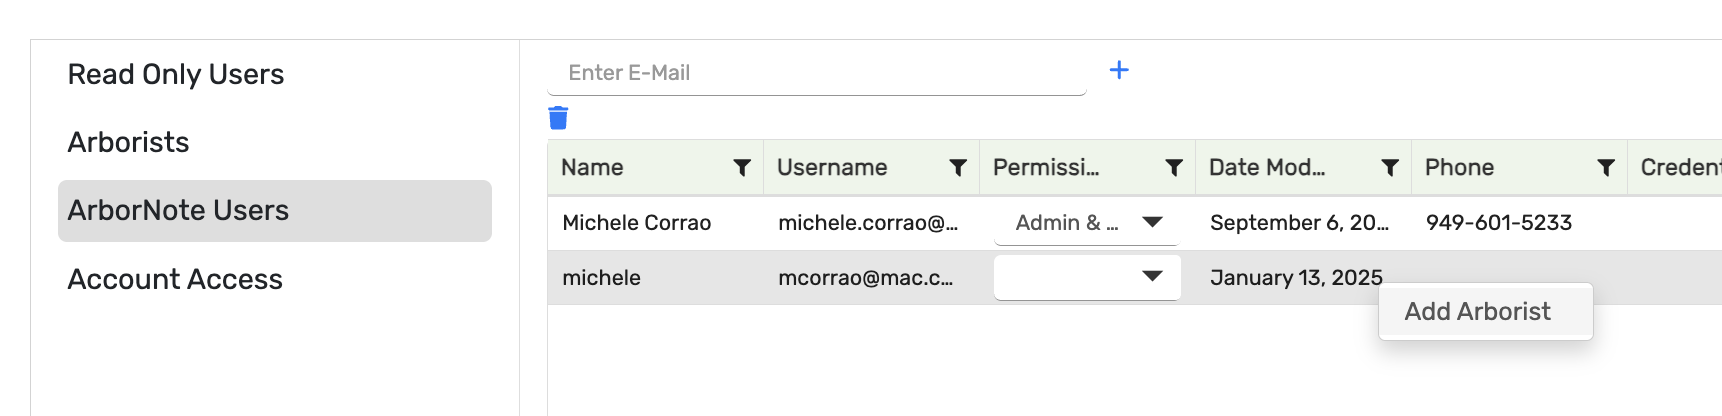Go to the Account Access section
1722x416 pixels.
tap(175, 279)
